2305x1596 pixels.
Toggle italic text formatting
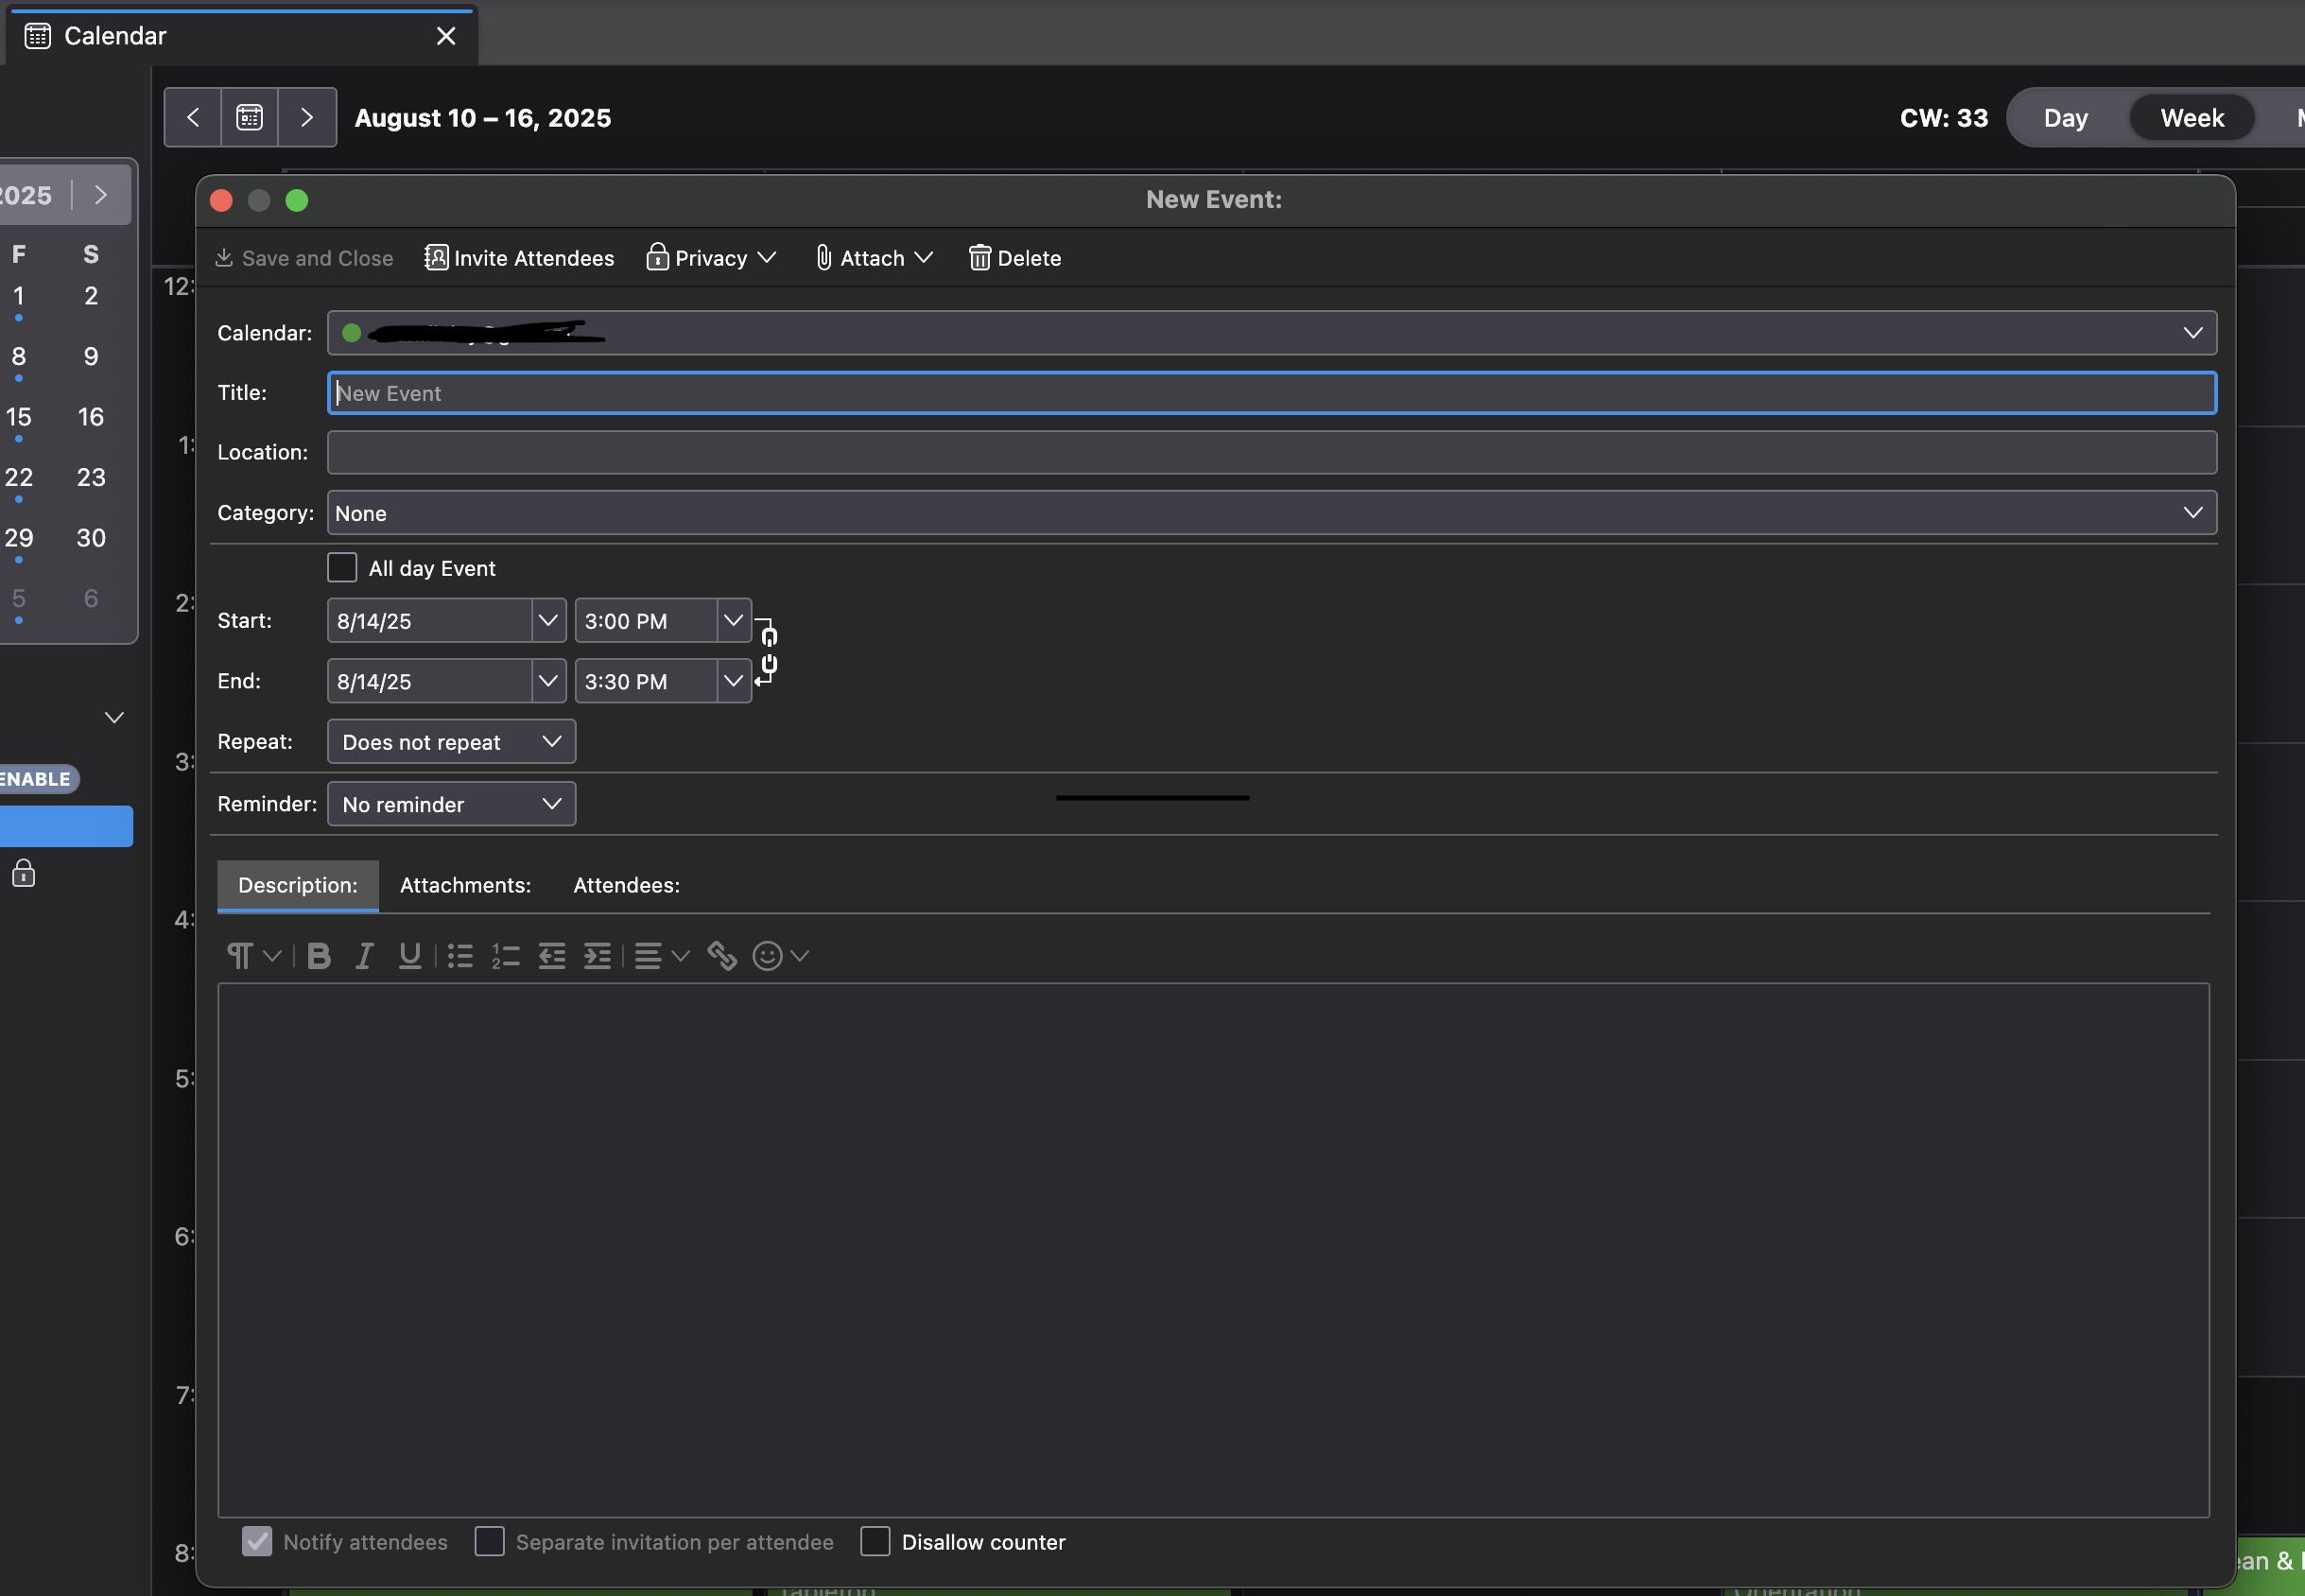click(364, 956)
